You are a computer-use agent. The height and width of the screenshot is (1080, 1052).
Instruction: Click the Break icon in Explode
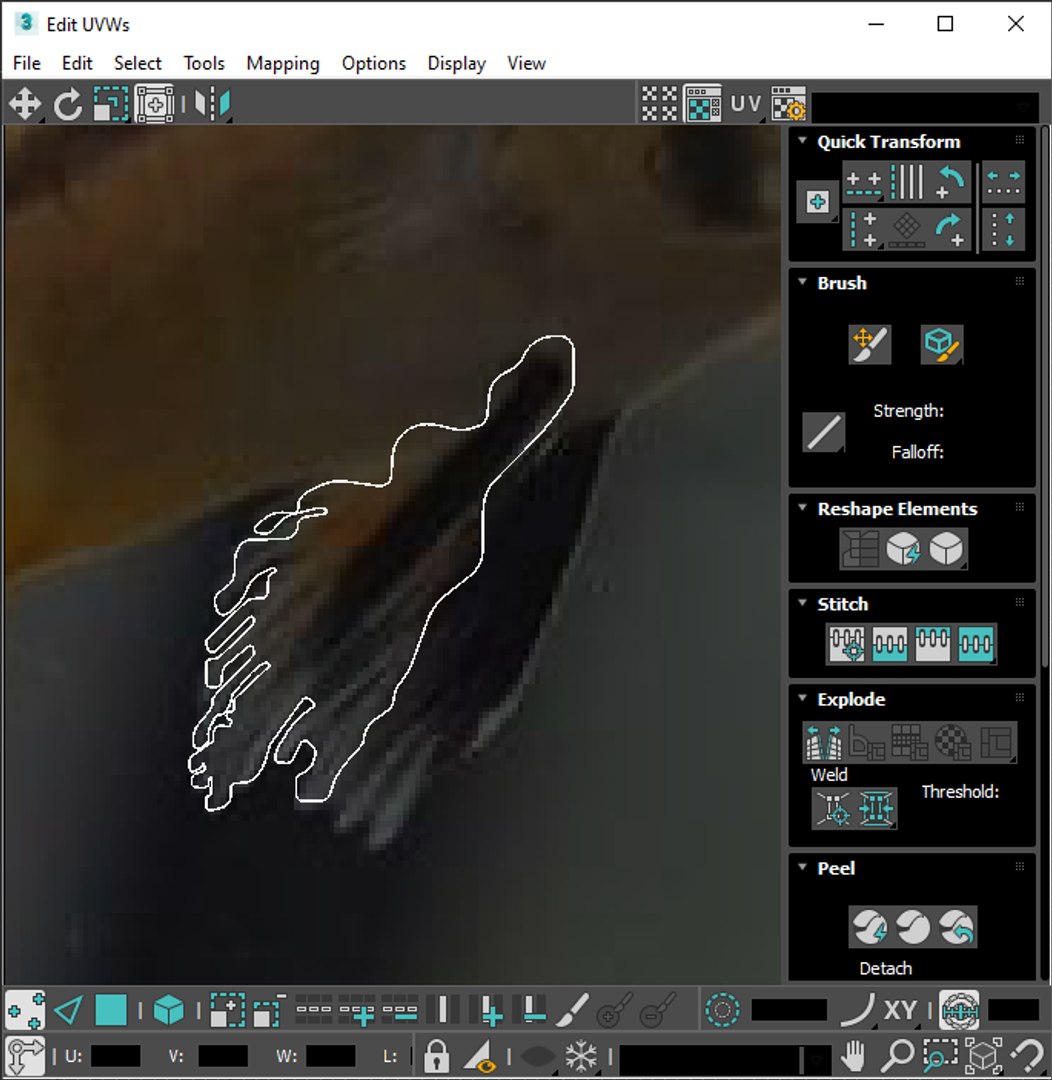point(824,742)
